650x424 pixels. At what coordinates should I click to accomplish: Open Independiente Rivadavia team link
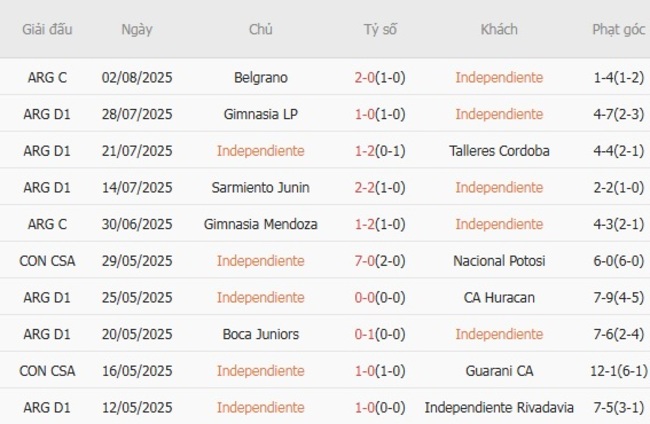[499, 407]
